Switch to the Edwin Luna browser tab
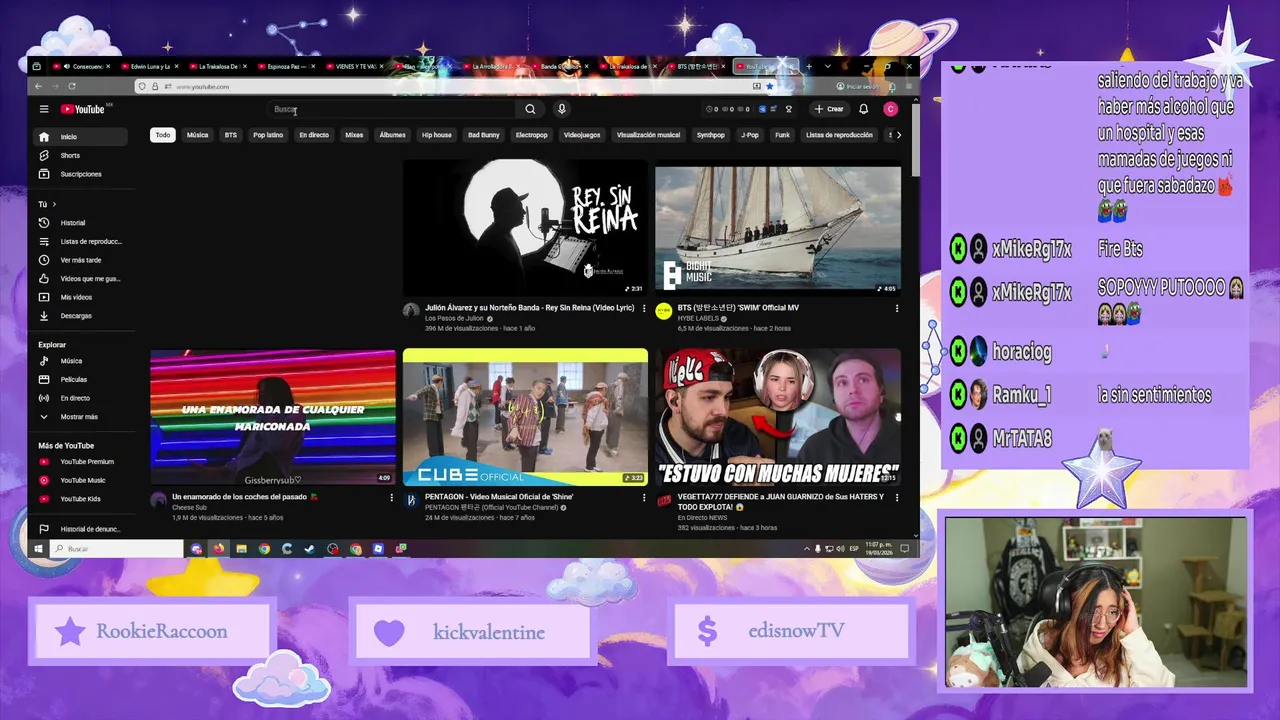 pos(151,67)
